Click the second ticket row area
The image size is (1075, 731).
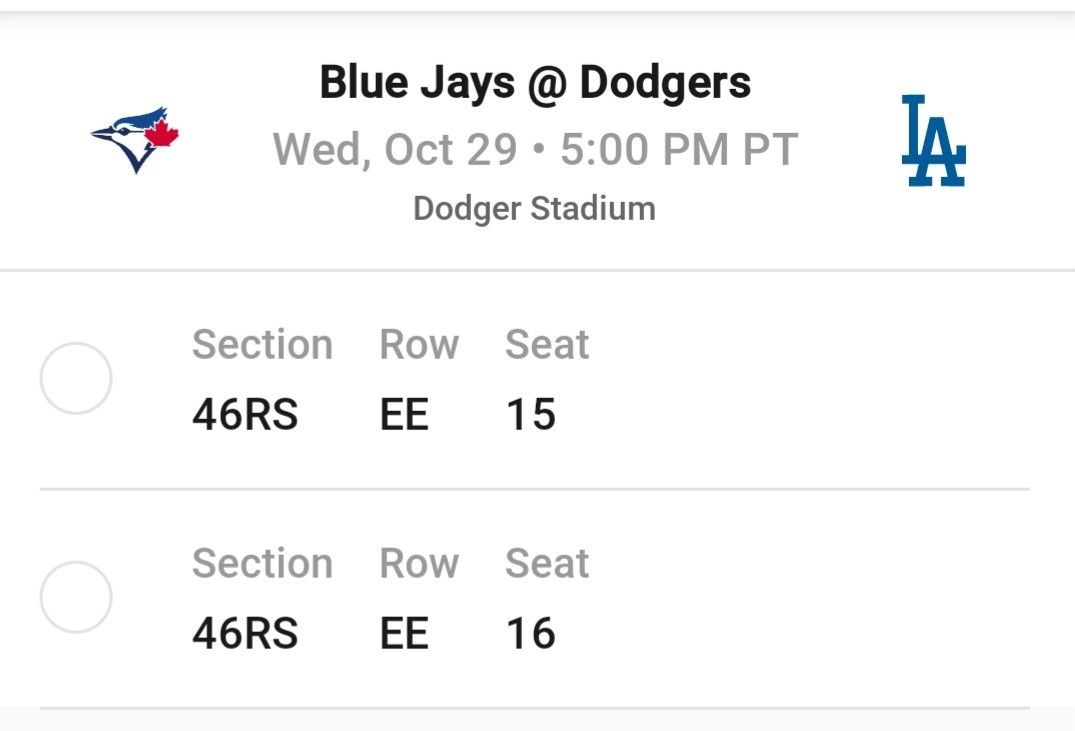[x=537, y=598]
